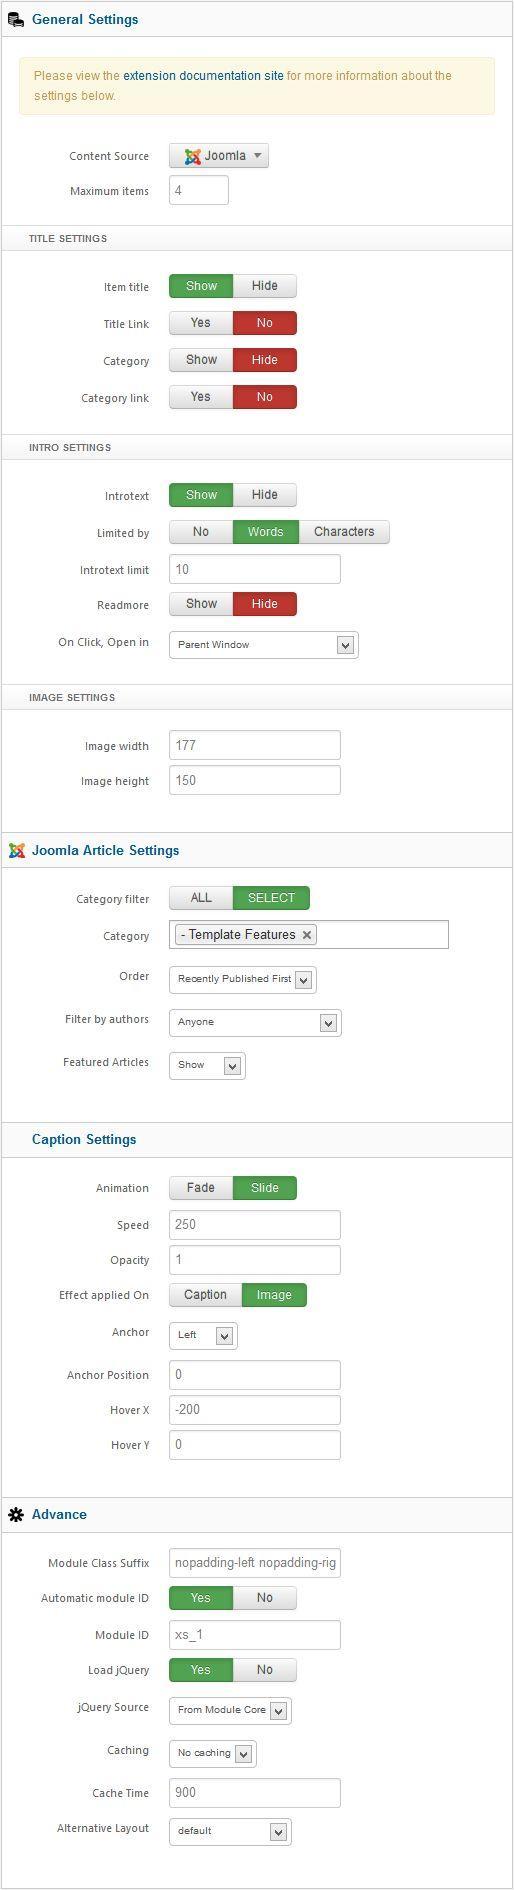Choose Characters for Limited by
Screen dimensions: 514x1890
344,532
